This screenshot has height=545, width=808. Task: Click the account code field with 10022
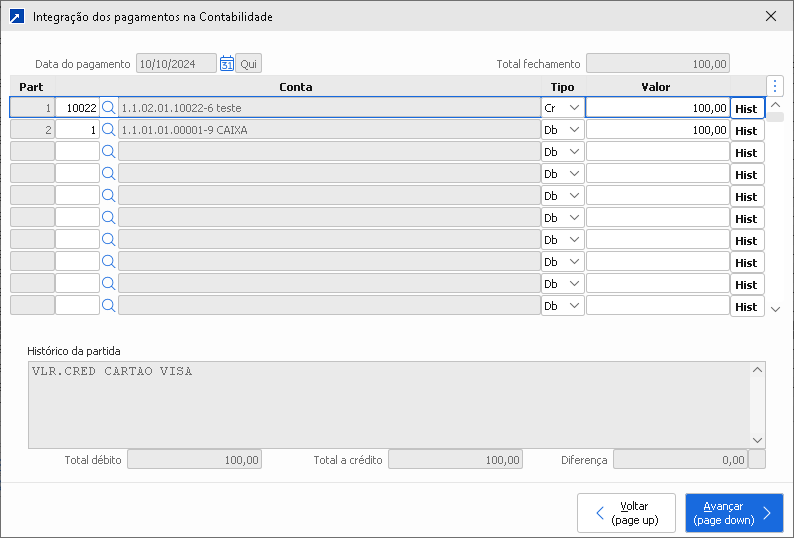77,108
